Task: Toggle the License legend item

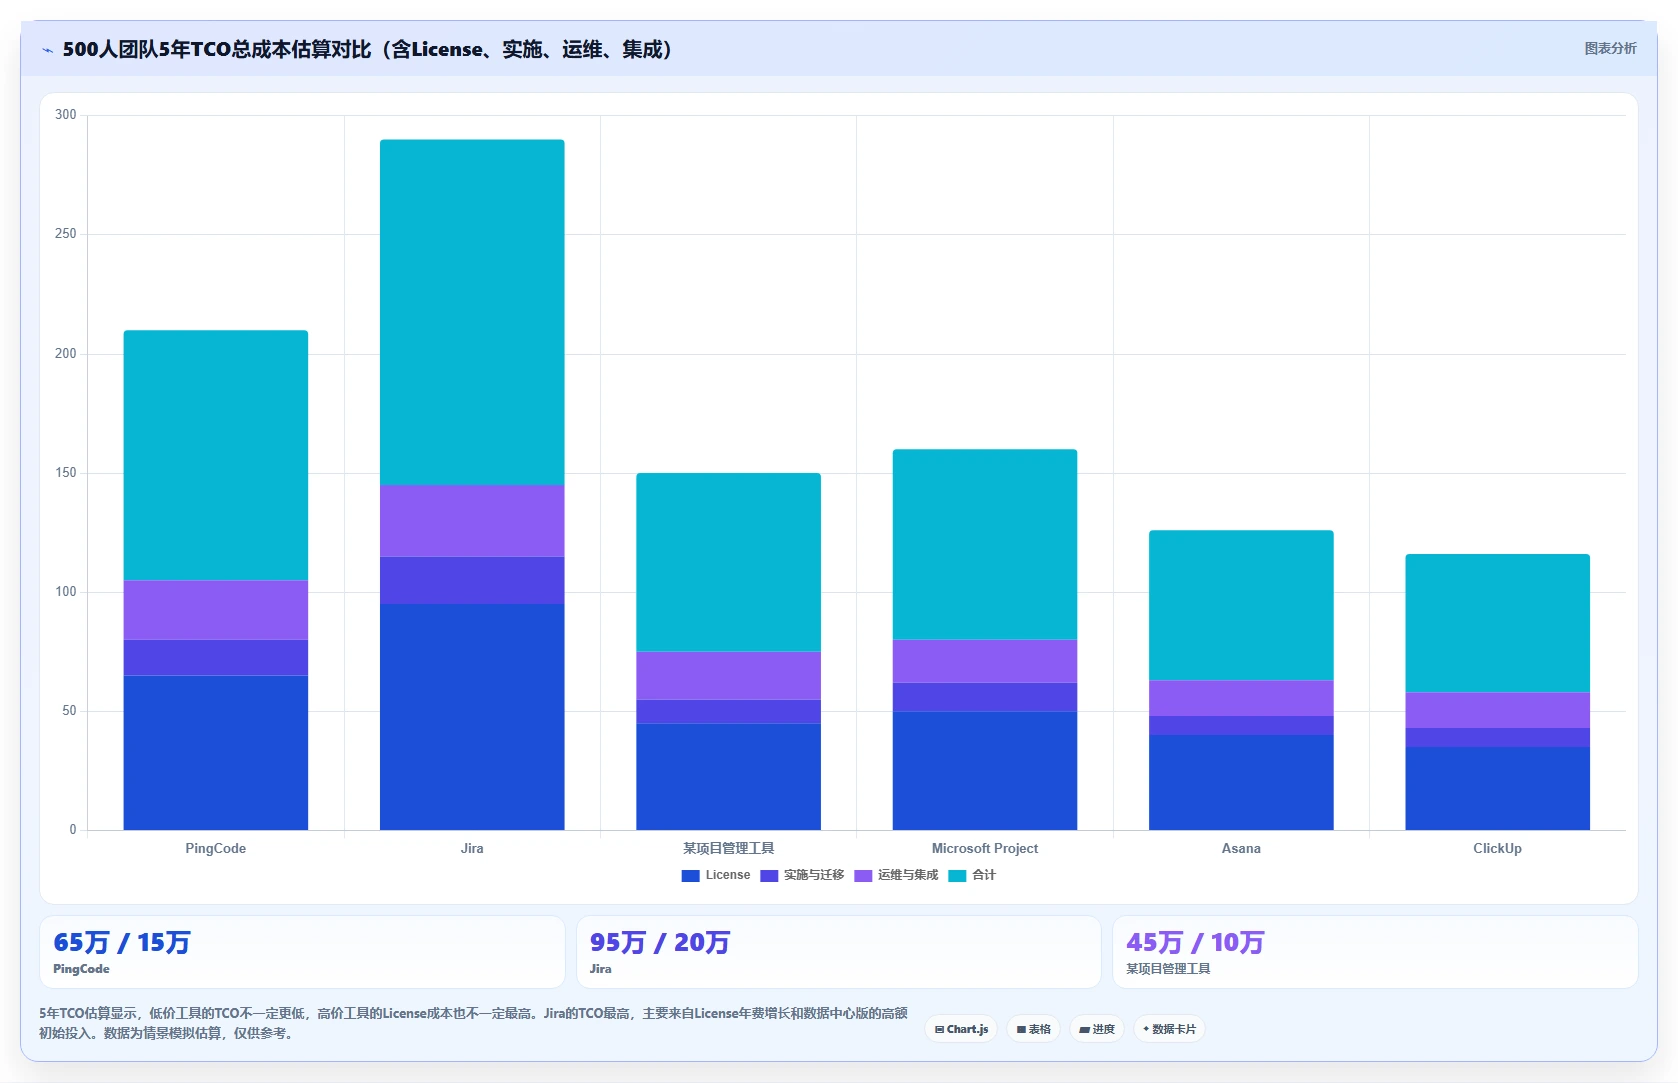Action: tap(716, 875)
